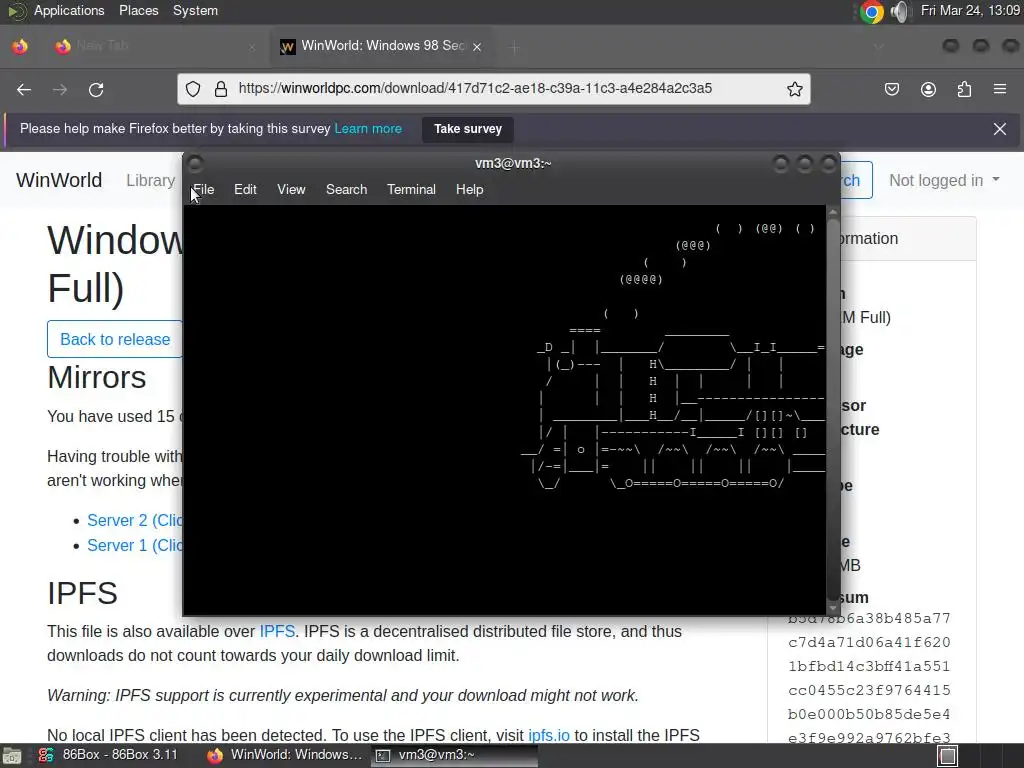Select vm3@vm3 terminal taskbar entry

point(455,755)
